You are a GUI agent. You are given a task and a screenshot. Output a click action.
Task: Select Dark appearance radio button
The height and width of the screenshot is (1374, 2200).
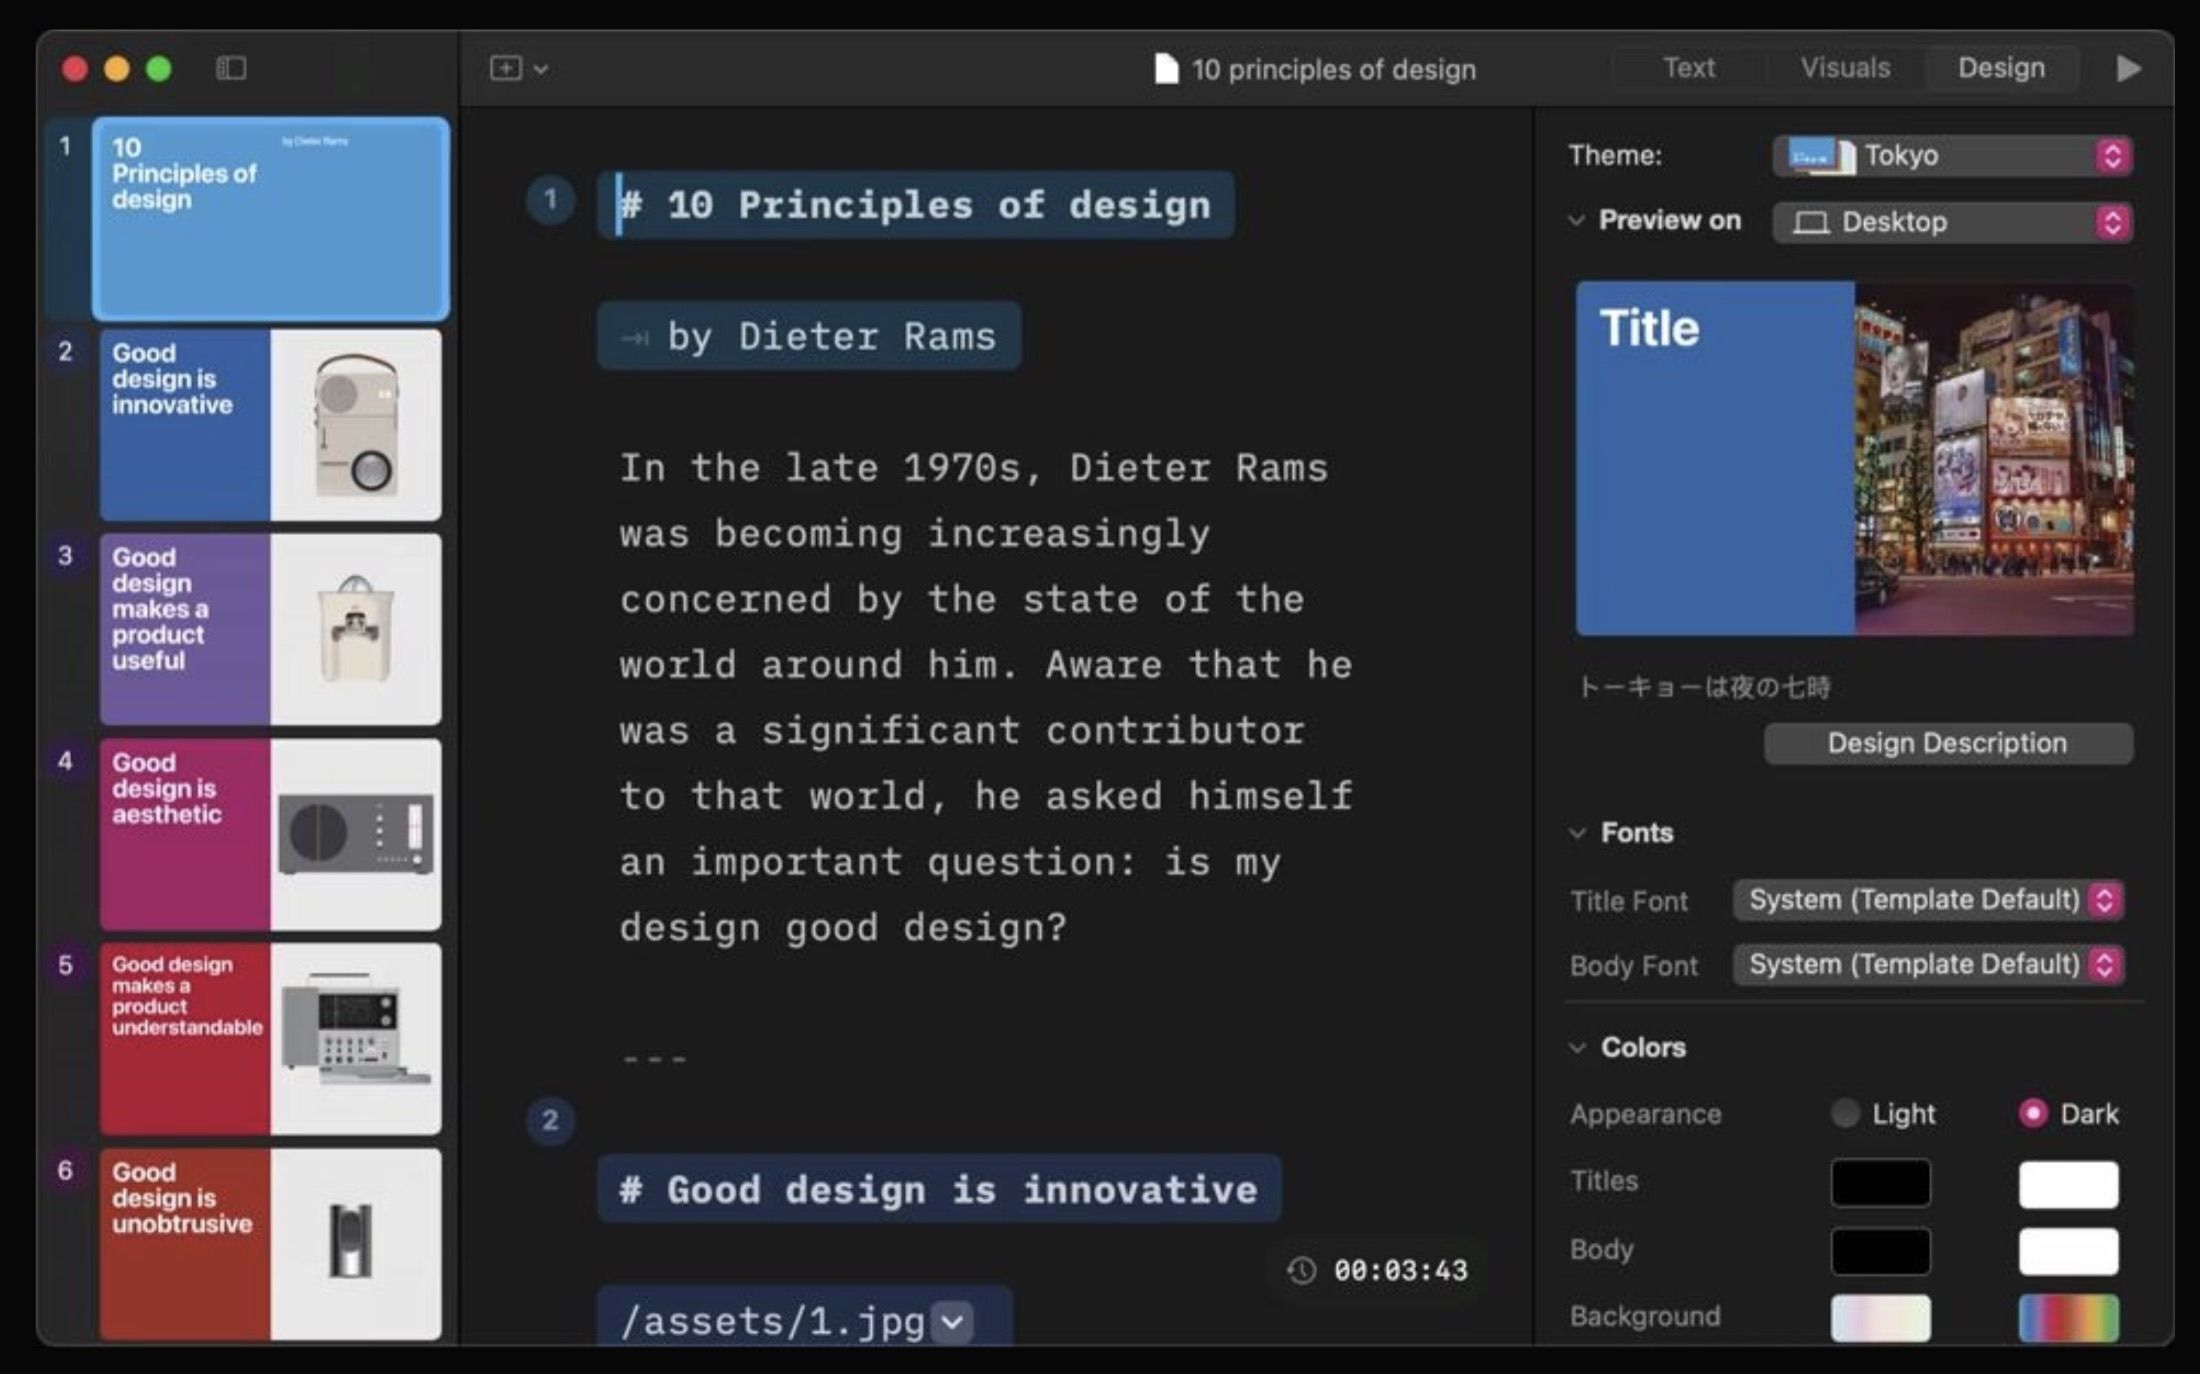pyautogui.click(x=2033, y=1113)
